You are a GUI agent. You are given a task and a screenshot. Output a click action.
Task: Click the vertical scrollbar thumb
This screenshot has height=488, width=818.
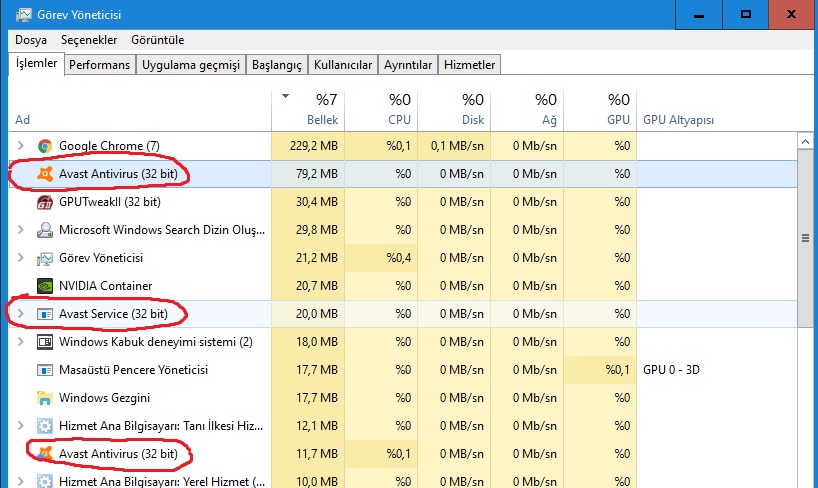pyautogui.click(x=805, y=238)
